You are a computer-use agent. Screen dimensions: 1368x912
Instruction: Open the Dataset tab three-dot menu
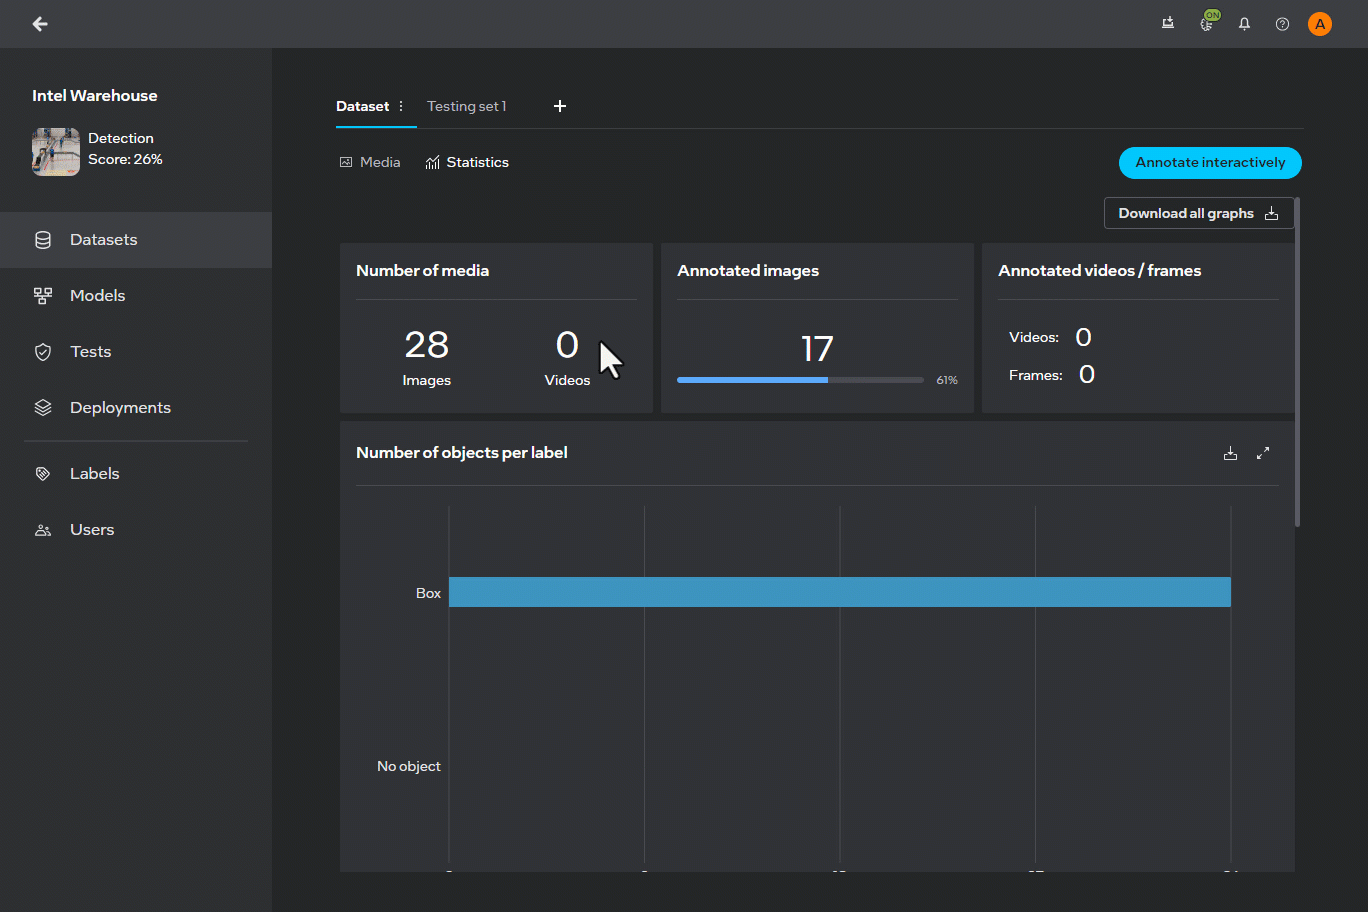401,106
